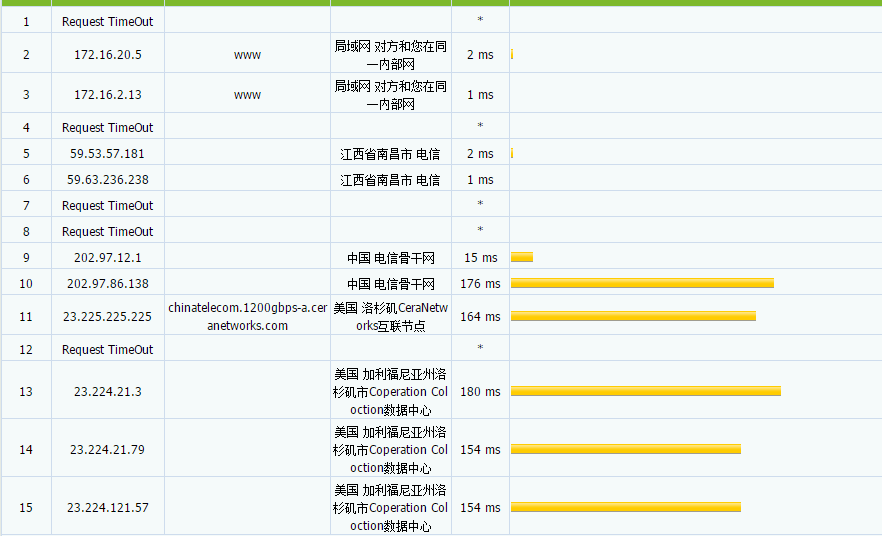Click 154 ms value in hop 14 row
The image size is (882, 536).
(x=480, y=449)
